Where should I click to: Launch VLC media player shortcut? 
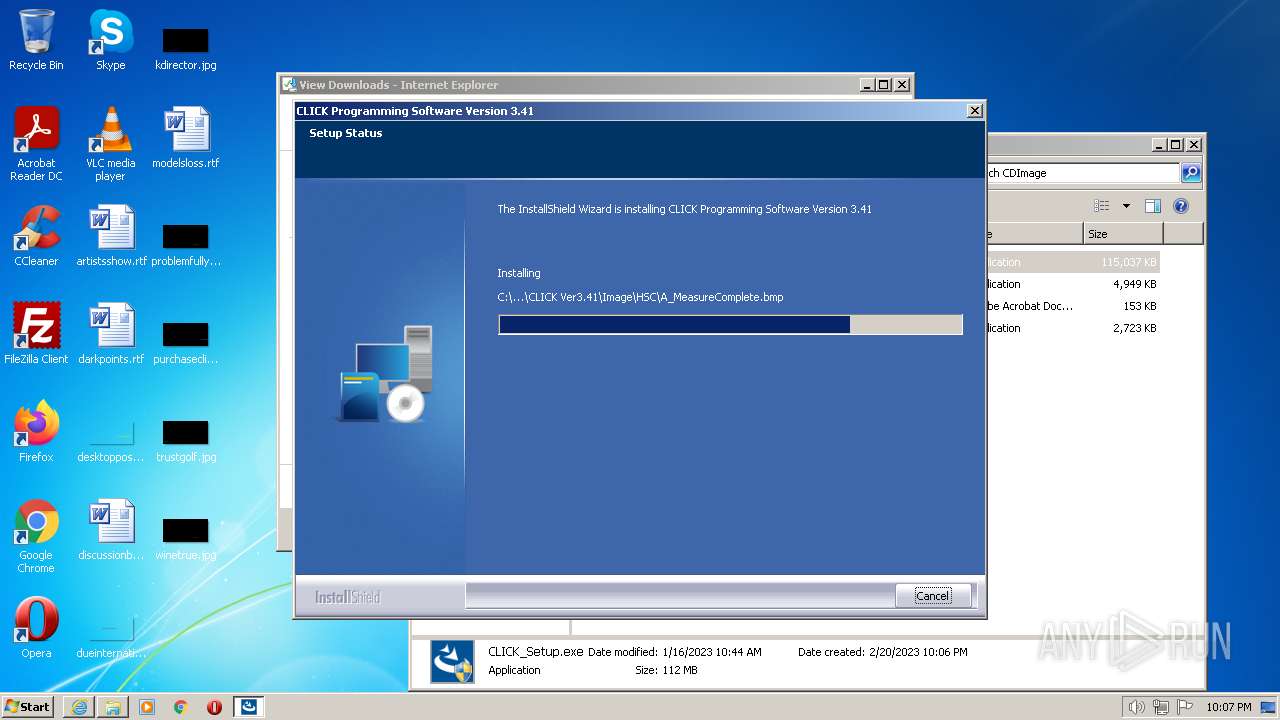[110, 144]
